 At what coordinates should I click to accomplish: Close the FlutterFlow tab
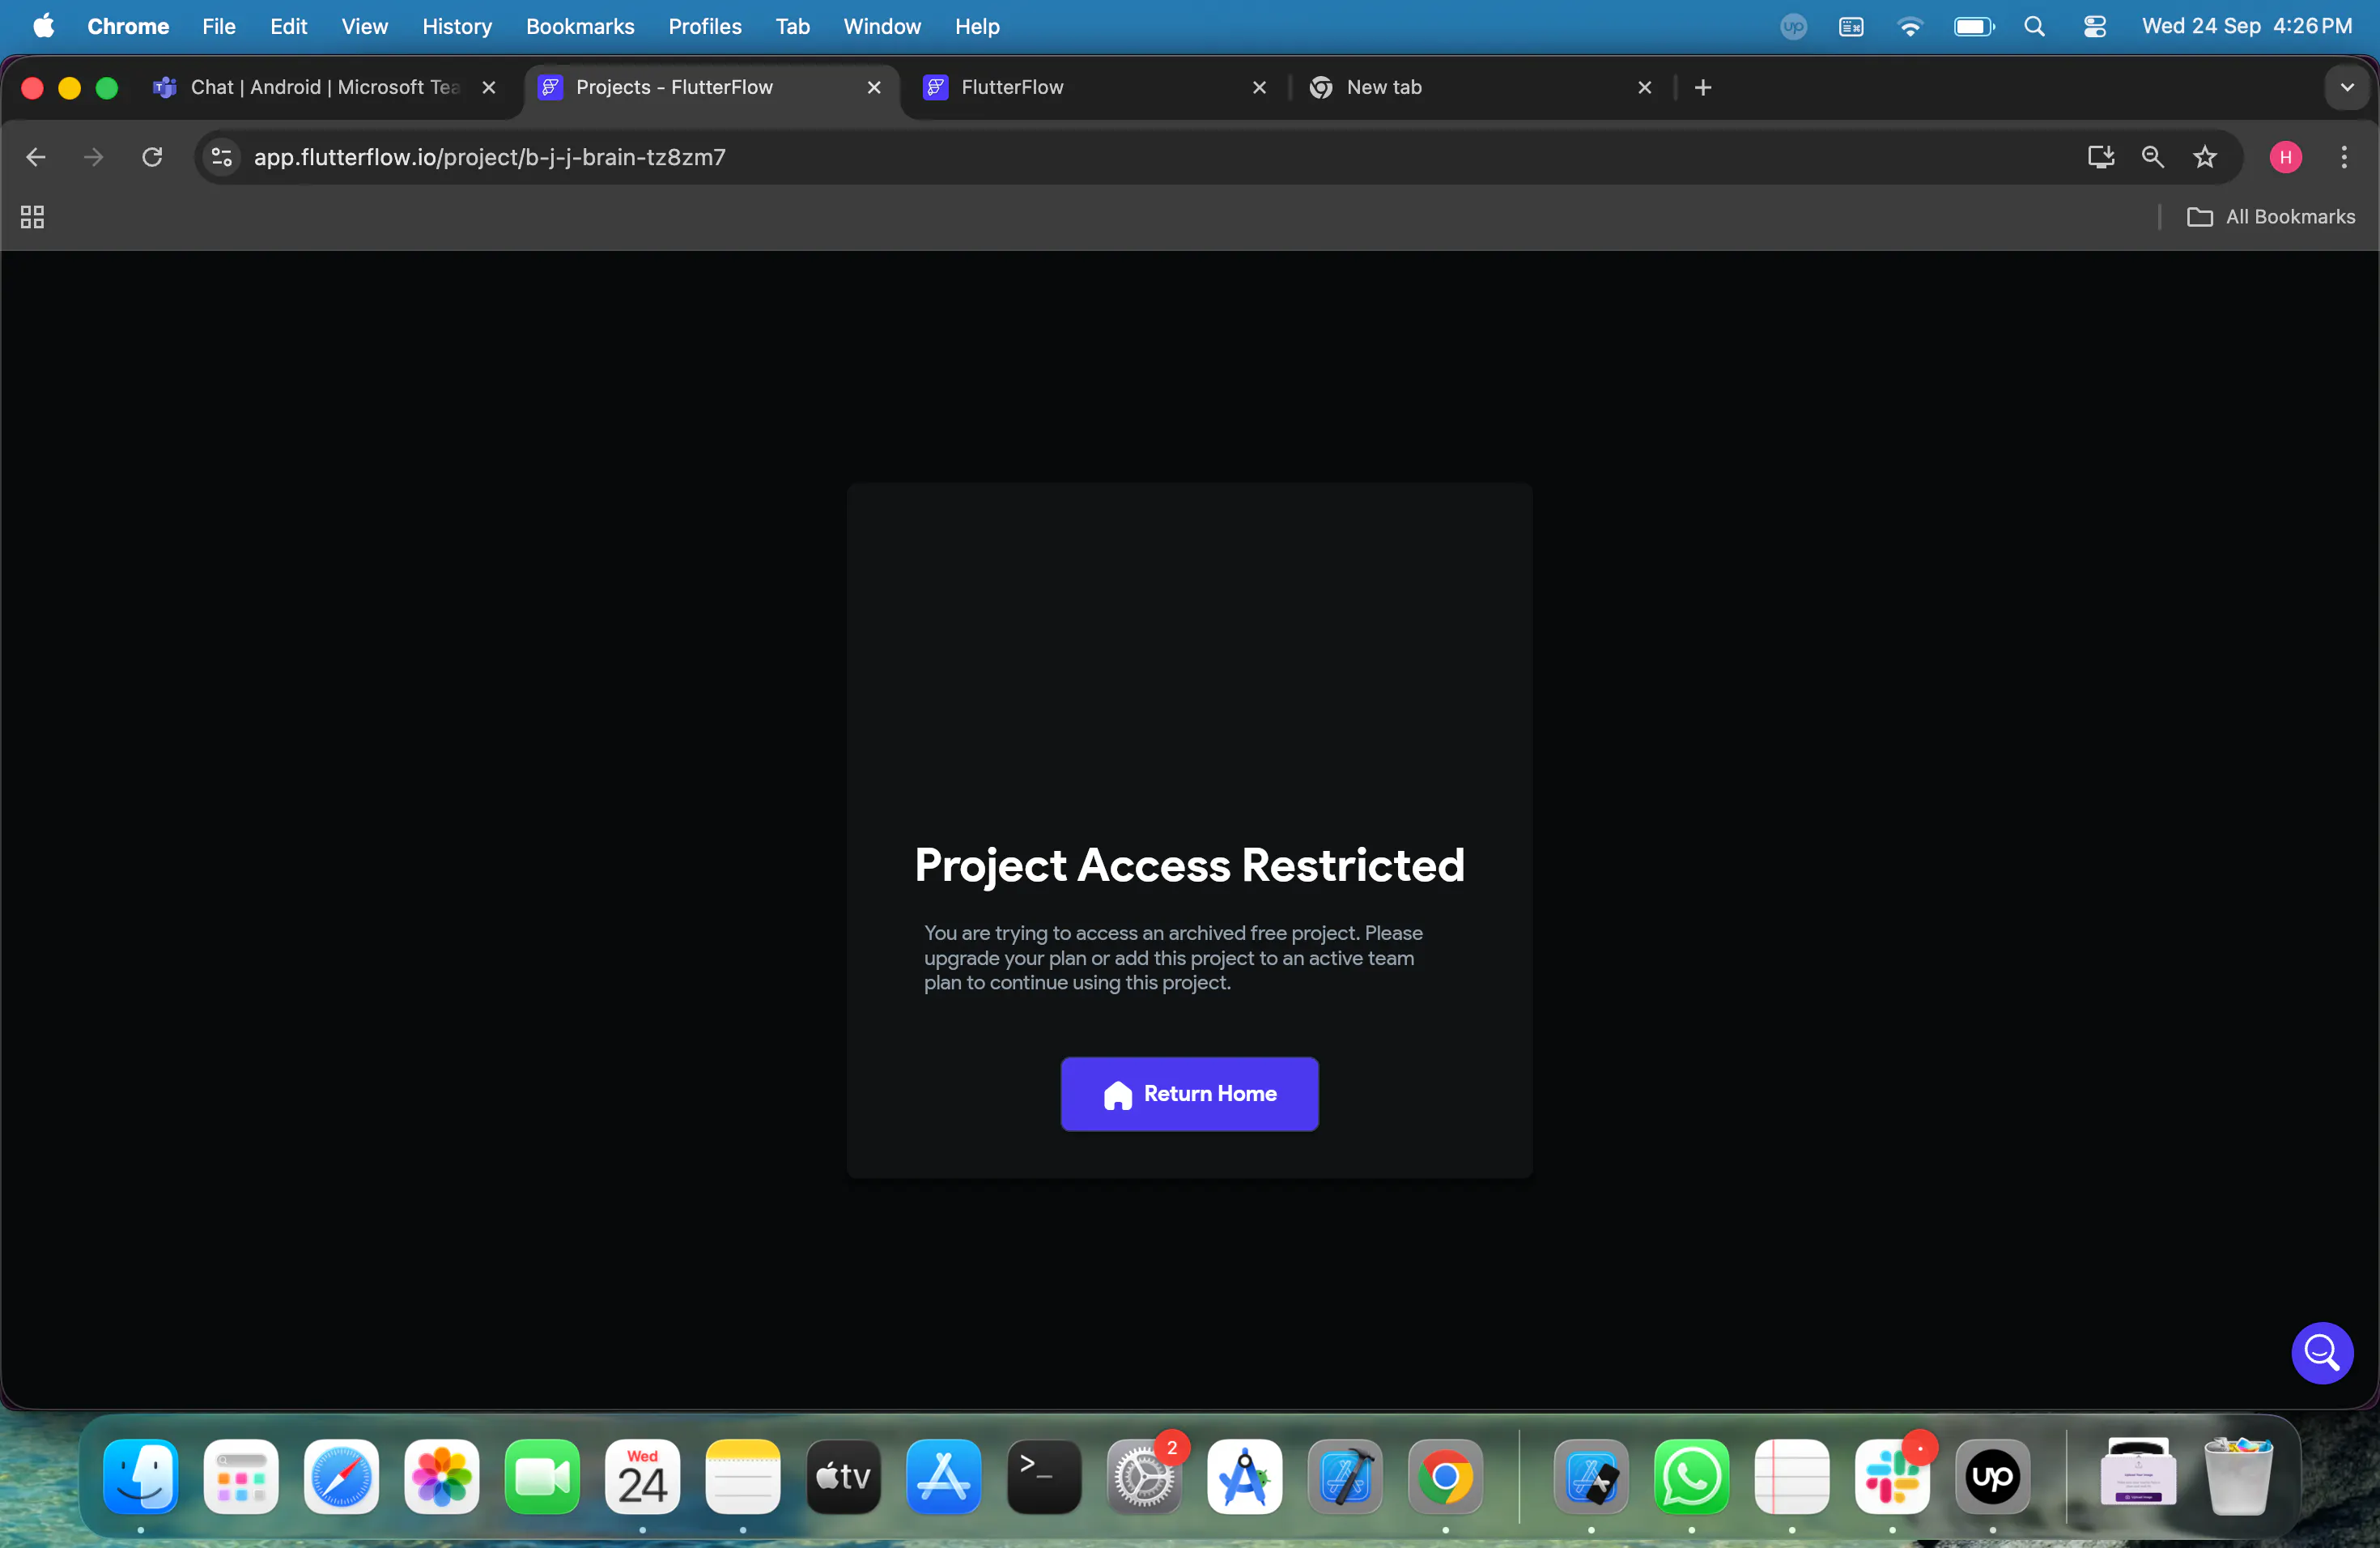click(1259, 87)
